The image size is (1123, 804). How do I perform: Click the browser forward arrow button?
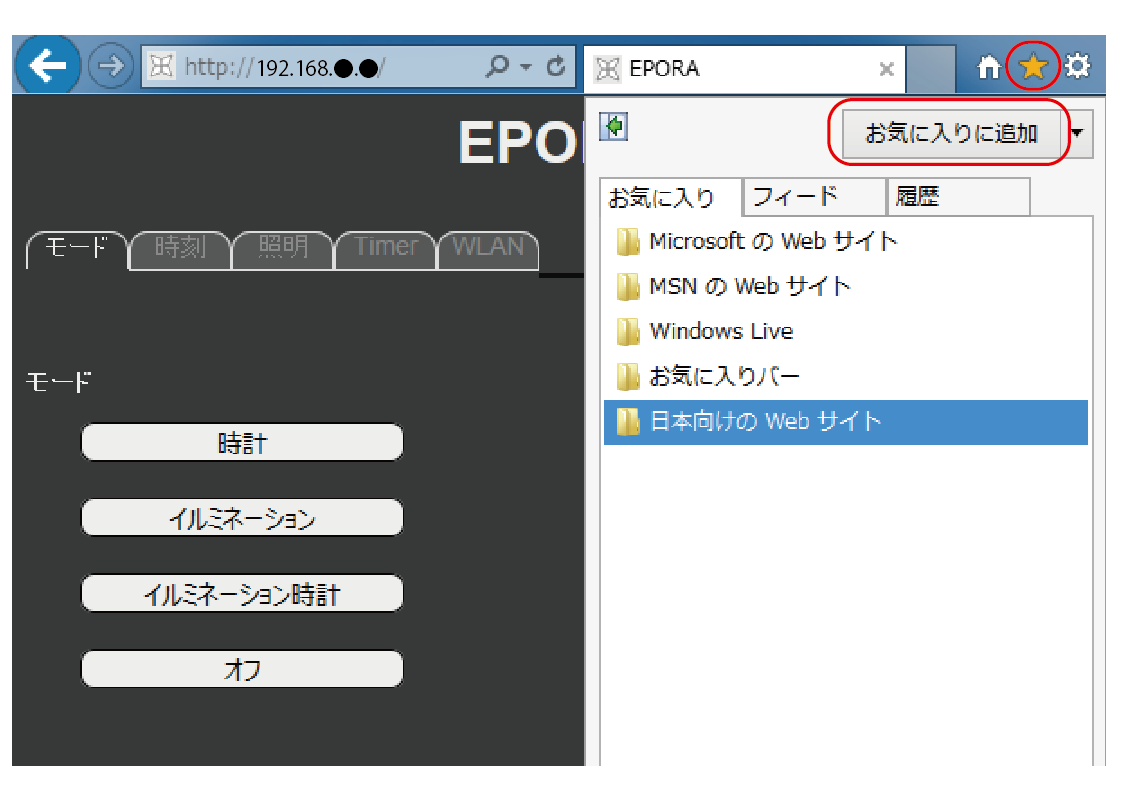(x=110, y=67)
